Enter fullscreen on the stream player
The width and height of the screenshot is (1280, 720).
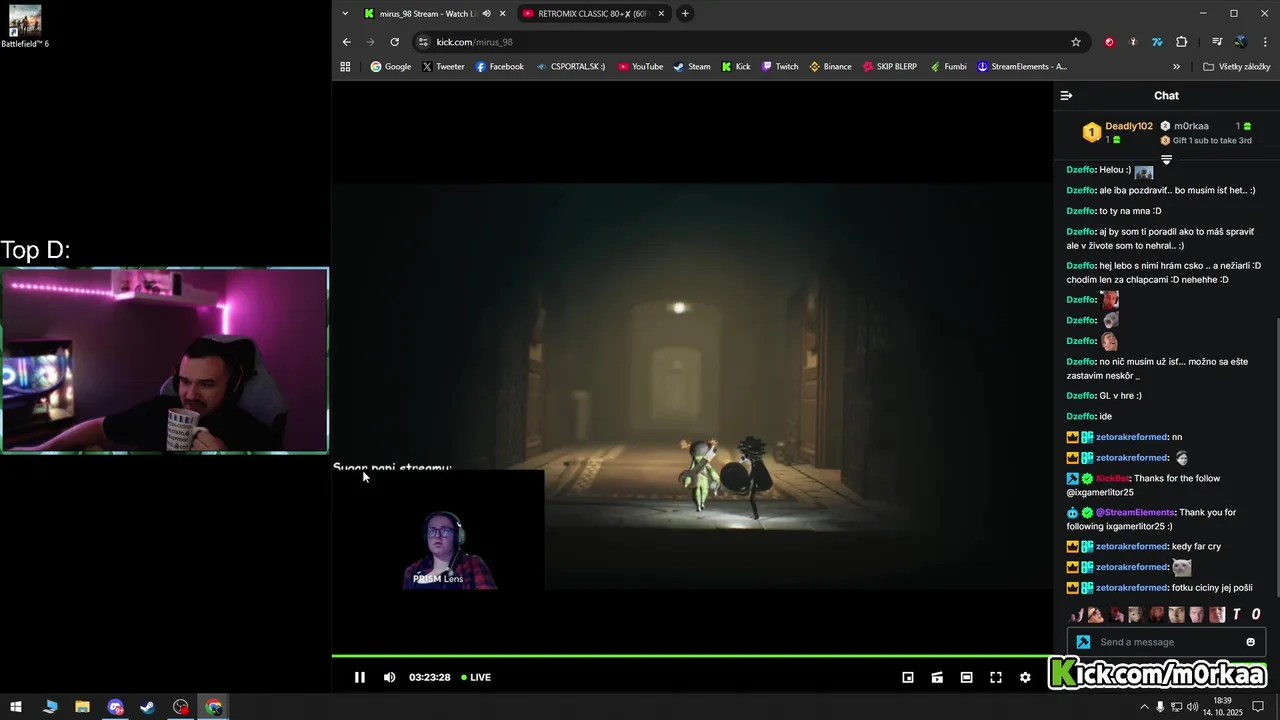pos(996,677)
